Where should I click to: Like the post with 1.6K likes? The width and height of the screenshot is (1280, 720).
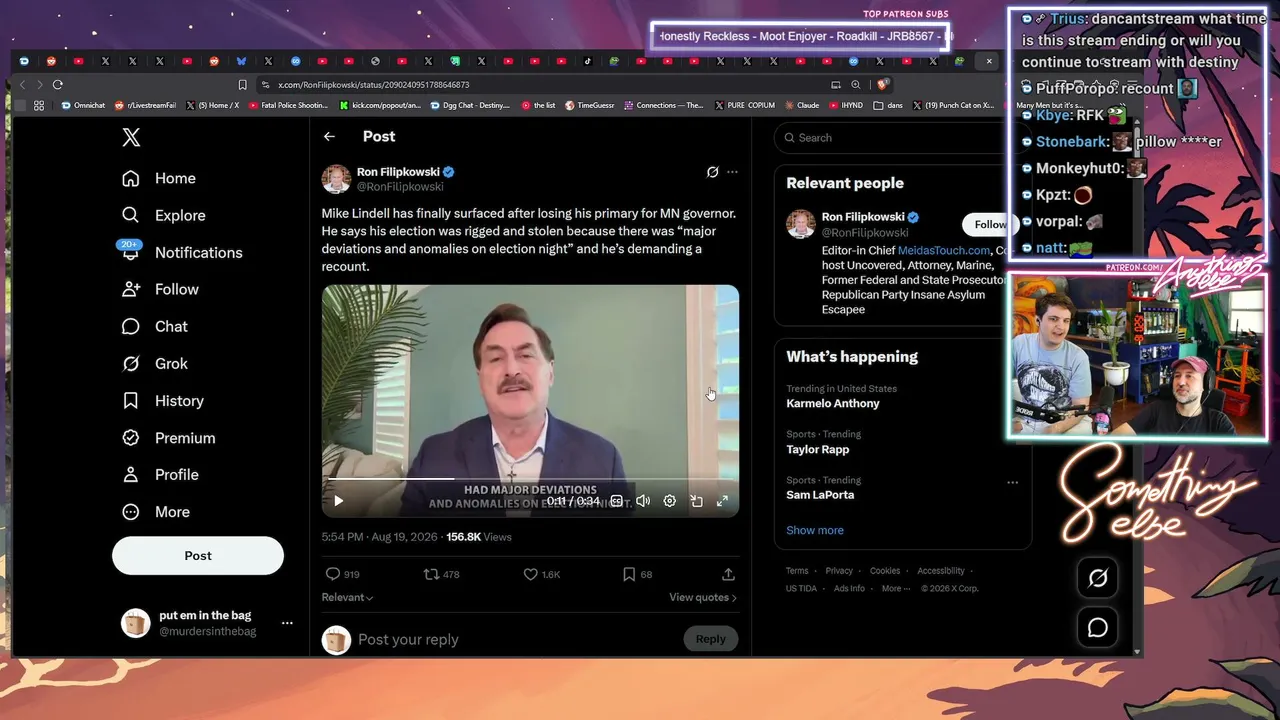tap(542, 574)
